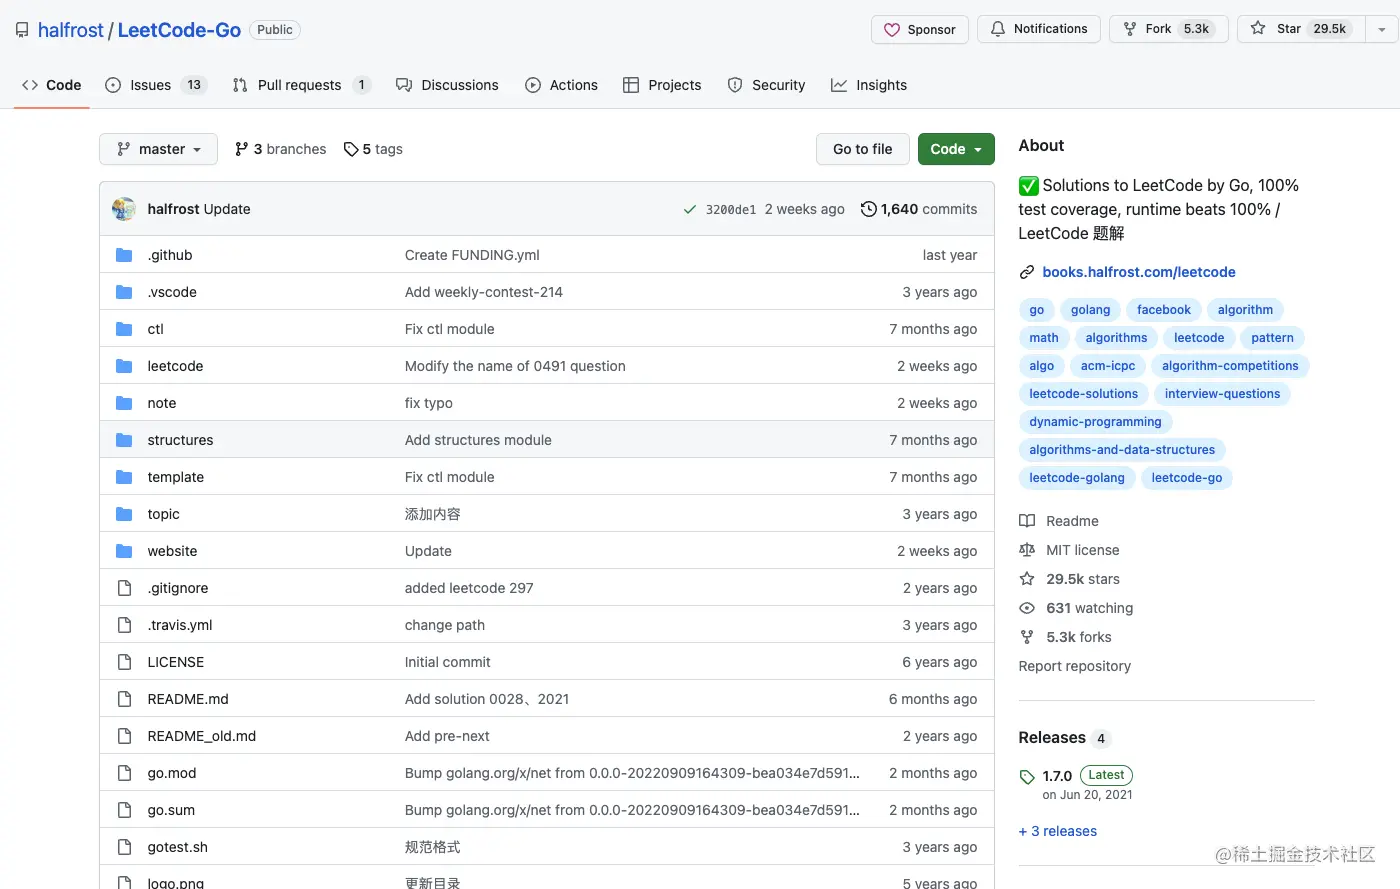1400x889 pixels.
Task: Open the master branch dropdown
Action: [x=158, y=149]
